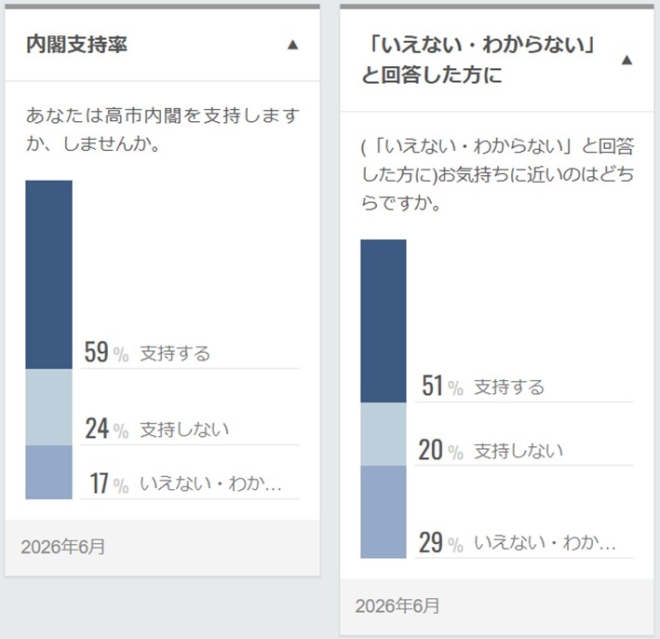Click the truncated 29% いえない・わか… label

[517, 542]
